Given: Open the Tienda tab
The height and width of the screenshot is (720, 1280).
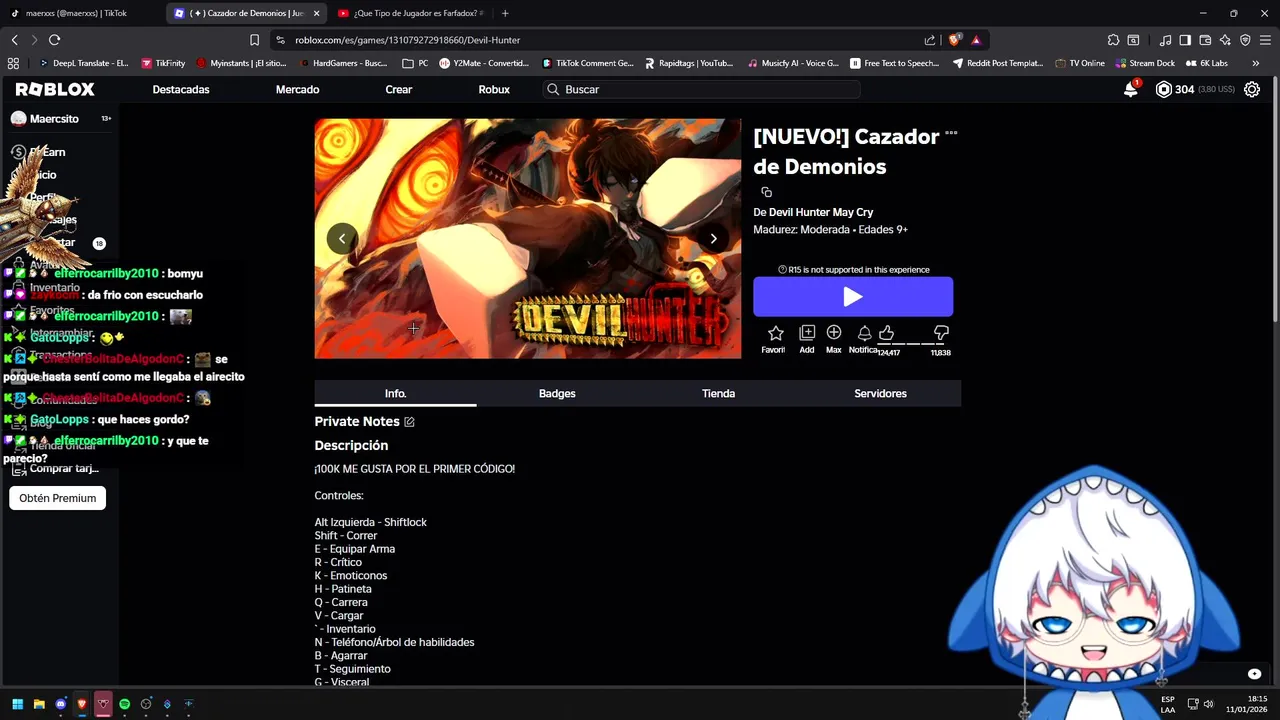Looking at the screenshot, I should [718, 393].
